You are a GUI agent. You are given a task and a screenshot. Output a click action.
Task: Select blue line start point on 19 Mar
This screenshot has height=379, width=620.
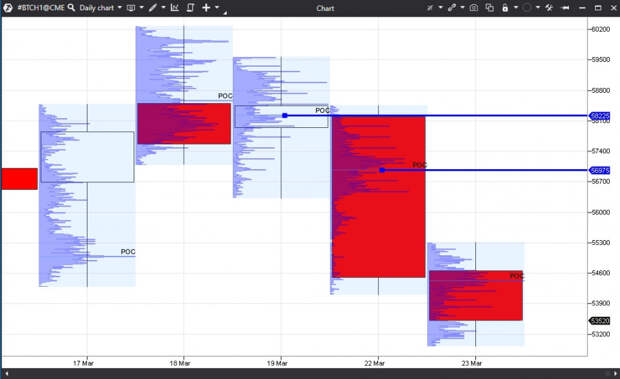285,115
